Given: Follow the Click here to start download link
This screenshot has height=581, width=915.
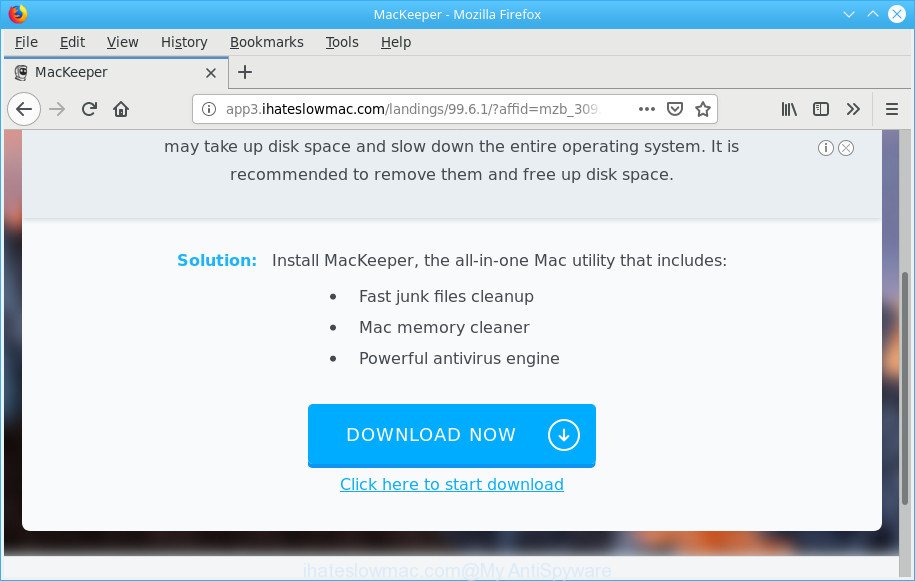Looking at the screenshot, I should (452, 484).
